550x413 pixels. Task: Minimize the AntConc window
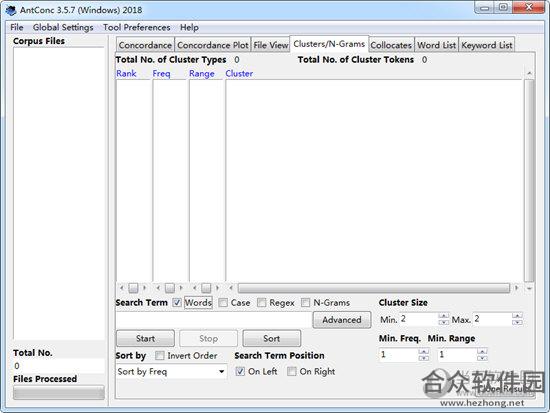coord(485,8)
